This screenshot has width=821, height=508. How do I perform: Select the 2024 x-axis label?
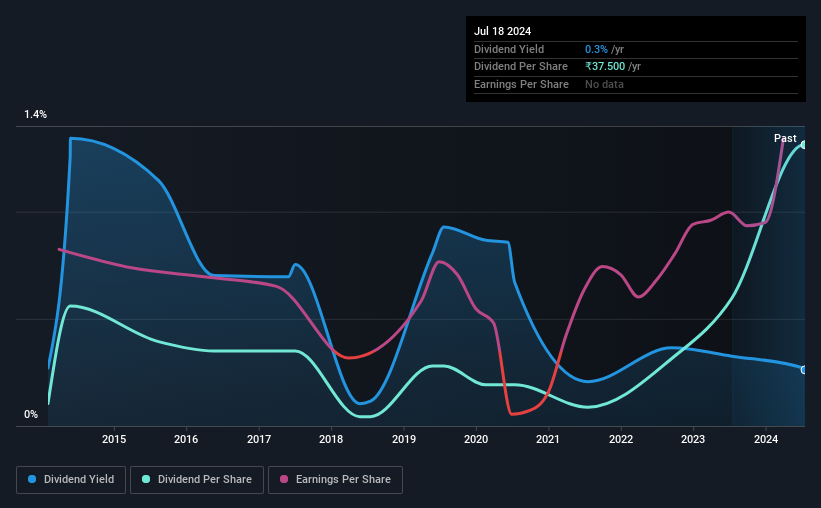click(x=765, y=439)
